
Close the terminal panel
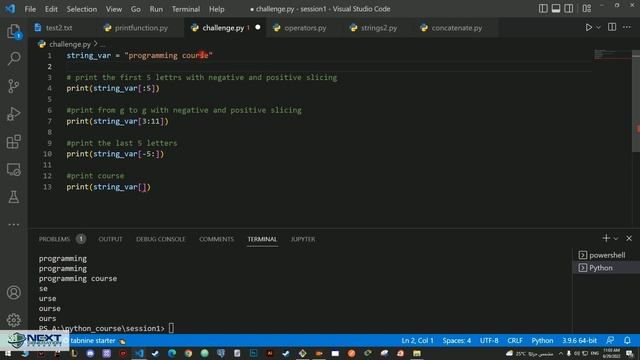[629, 238]
